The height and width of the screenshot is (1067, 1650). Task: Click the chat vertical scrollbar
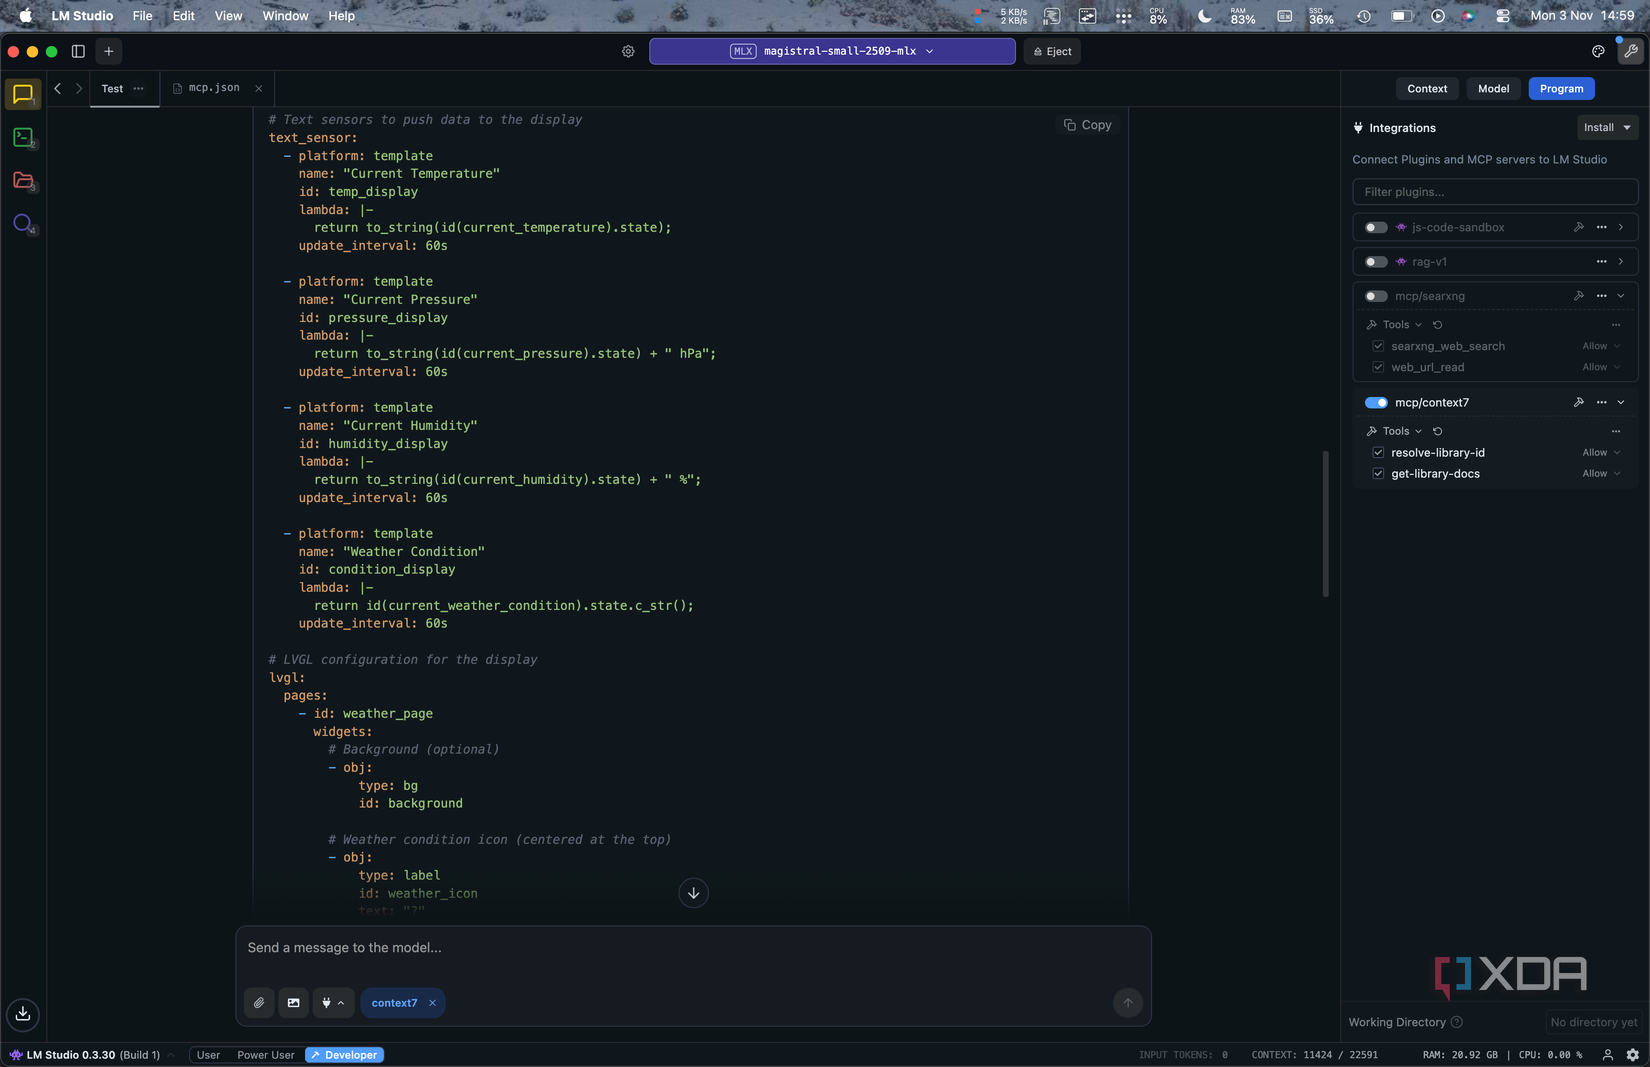[x=1326, y=524]
